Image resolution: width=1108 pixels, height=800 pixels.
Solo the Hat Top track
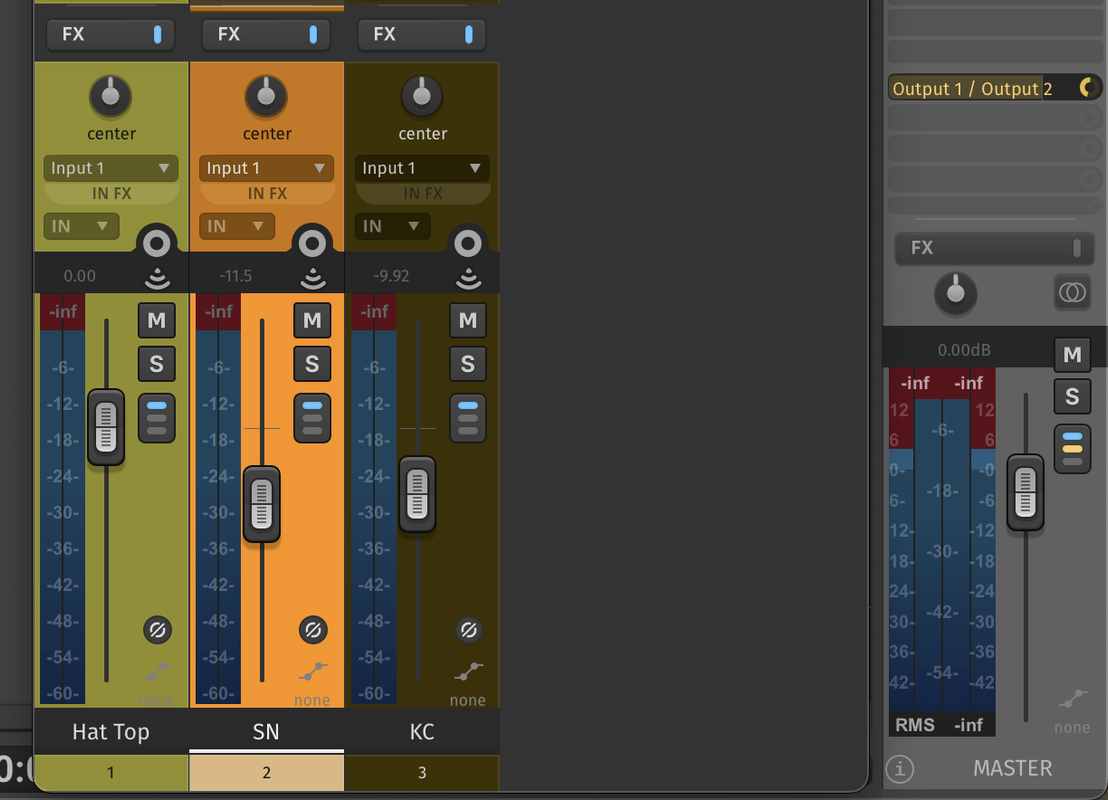(x=157, y=364)
